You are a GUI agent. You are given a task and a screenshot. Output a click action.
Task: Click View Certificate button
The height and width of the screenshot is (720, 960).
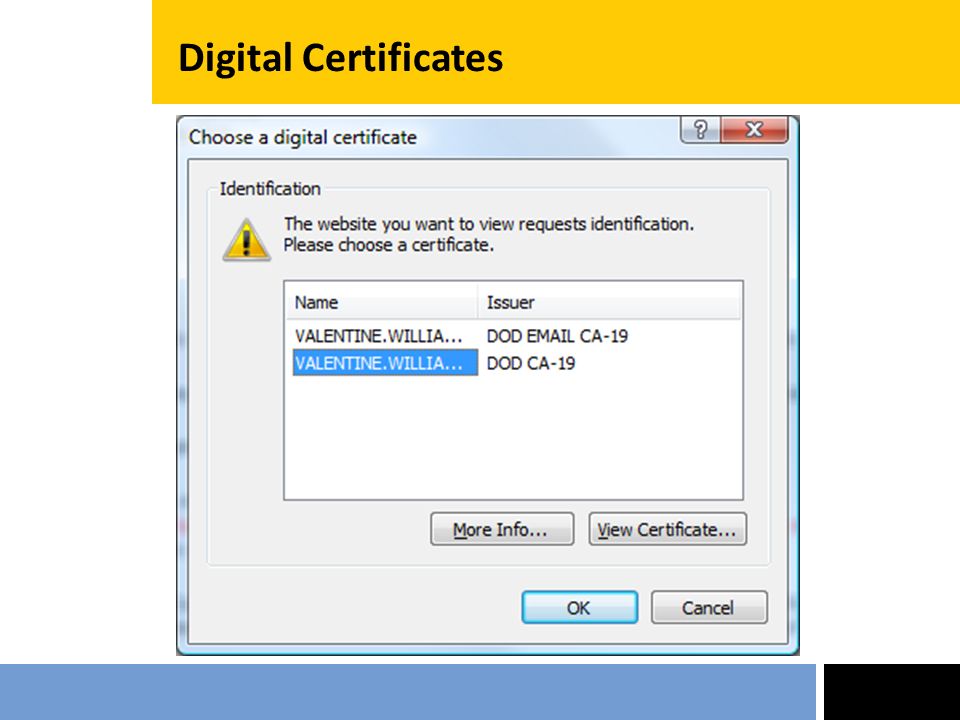point(667,529)
